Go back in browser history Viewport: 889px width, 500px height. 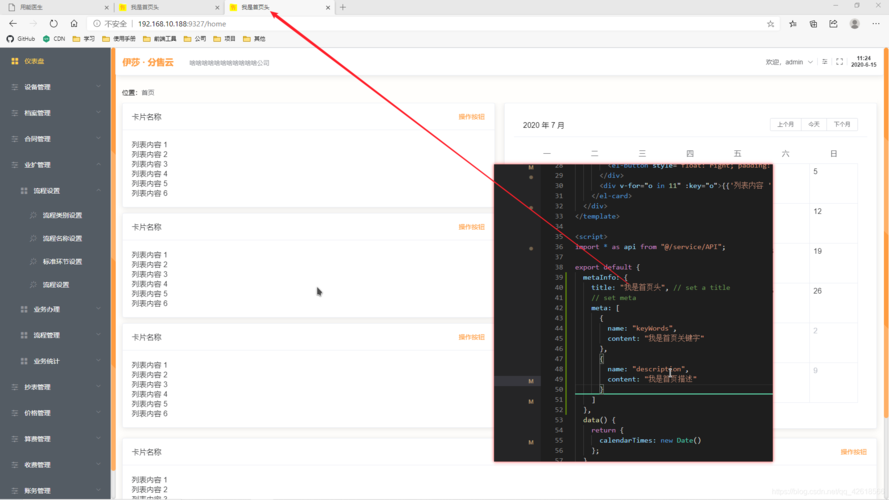pyautogui.click(x=13, y=24)
